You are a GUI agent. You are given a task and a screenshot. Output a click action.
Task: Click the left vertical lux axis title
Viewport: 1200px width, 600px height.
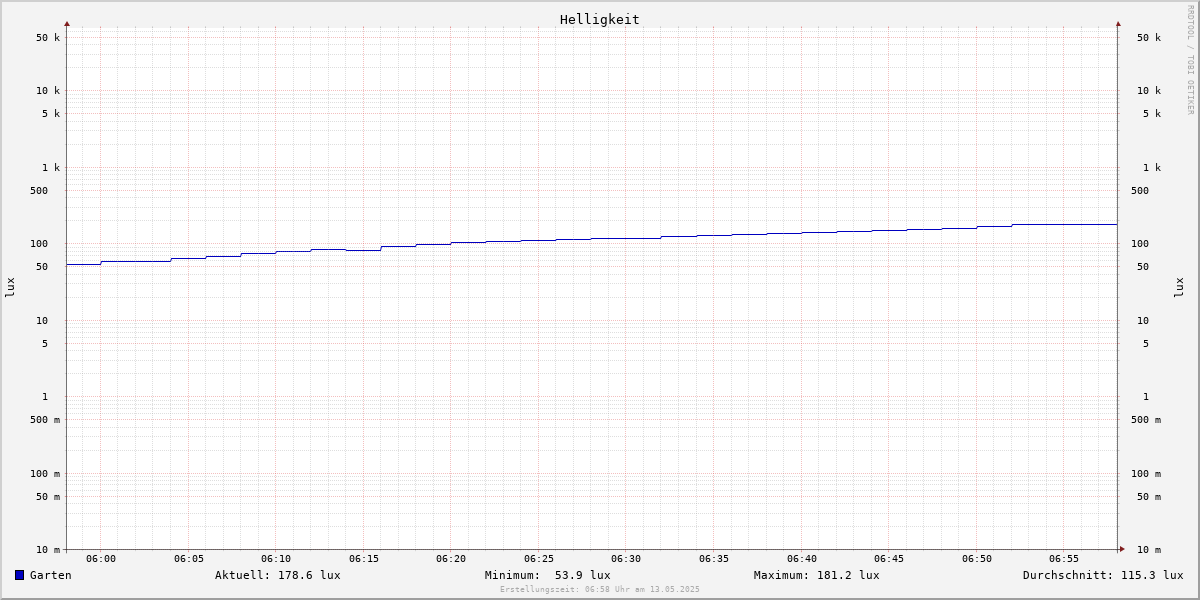point(10,288)
